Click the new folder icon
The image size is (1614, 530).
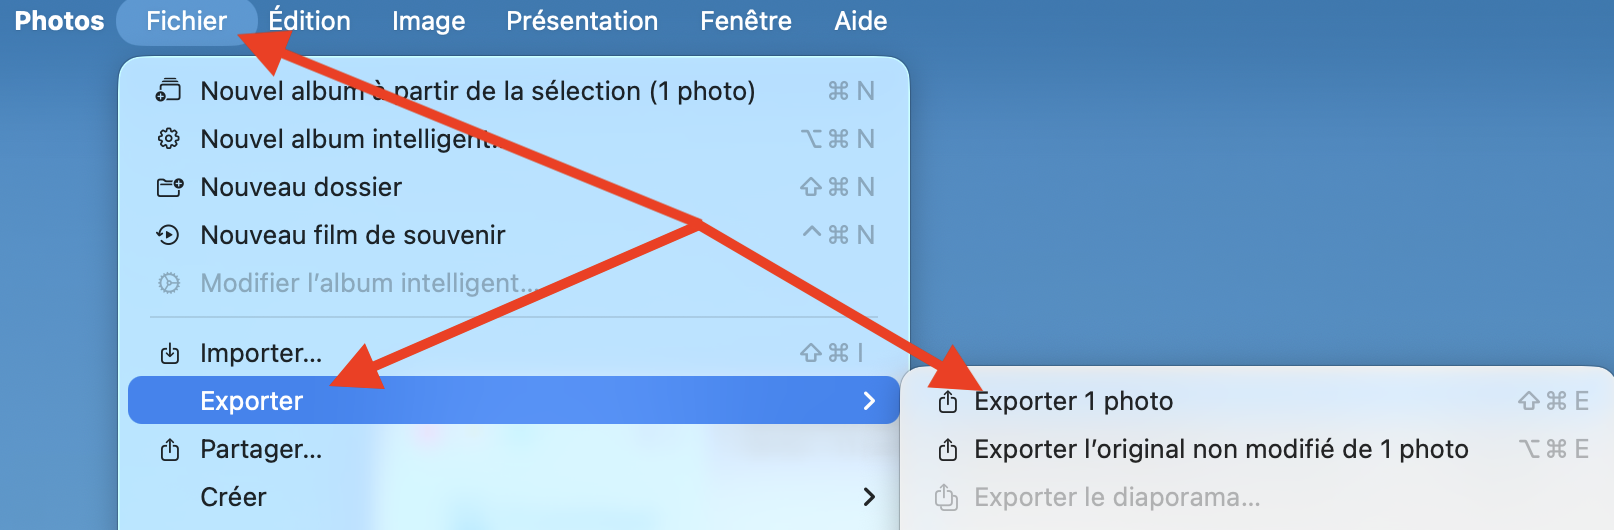pos(169,187)
